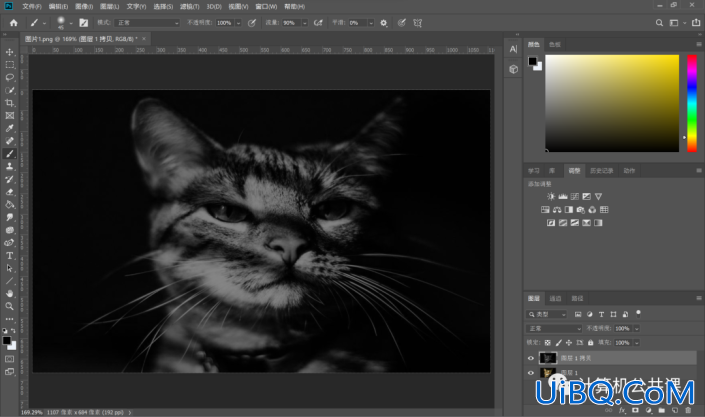Image resolution: width=705 pixels, height=417 pixels.
Task: Enable airbrush build-up effect
Action: [318, 22]
